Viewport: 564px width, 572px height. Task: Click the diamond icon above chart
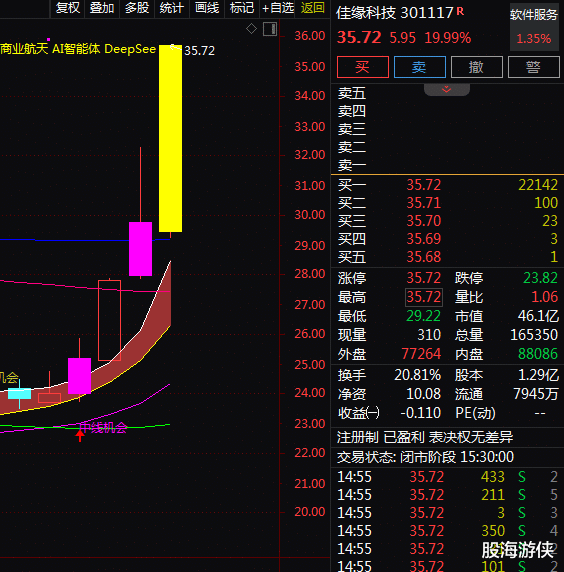251,28
